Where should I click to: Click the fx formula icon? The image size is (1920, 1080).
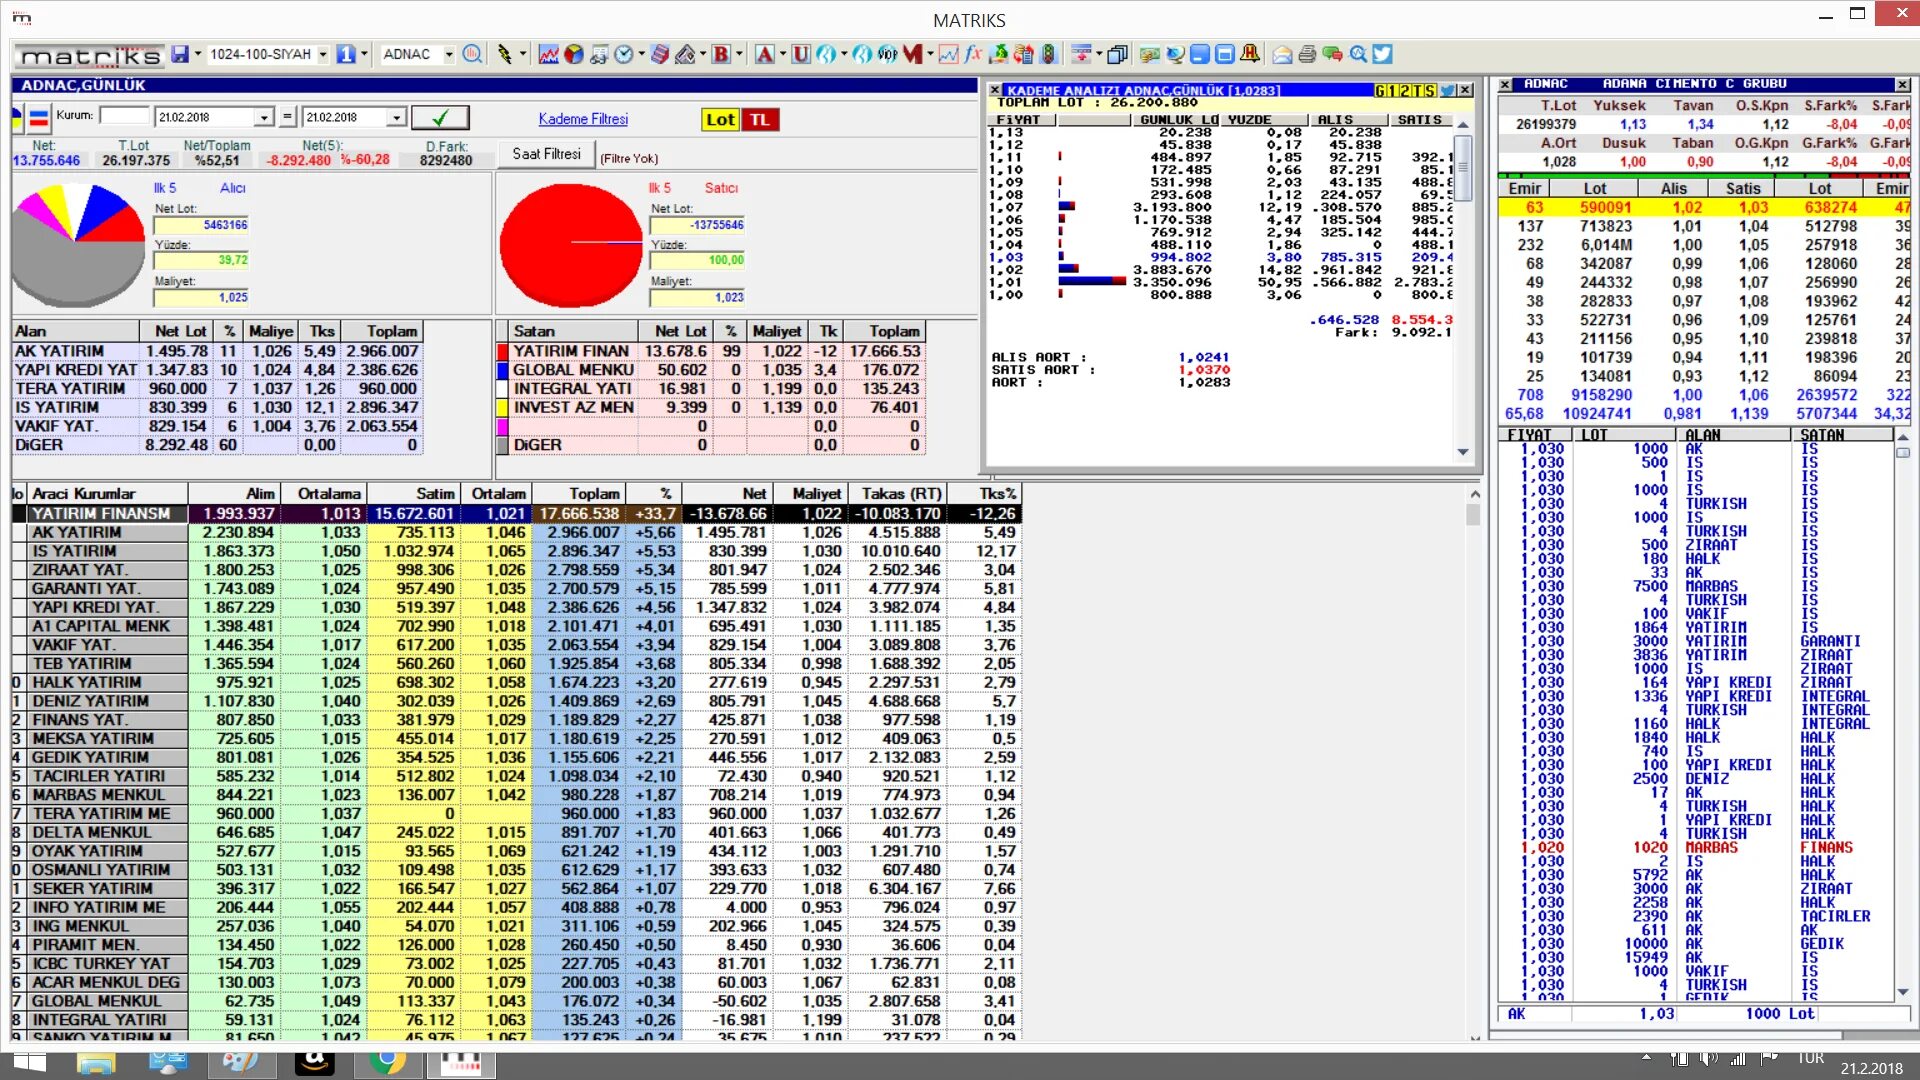[x=972, y=54]
